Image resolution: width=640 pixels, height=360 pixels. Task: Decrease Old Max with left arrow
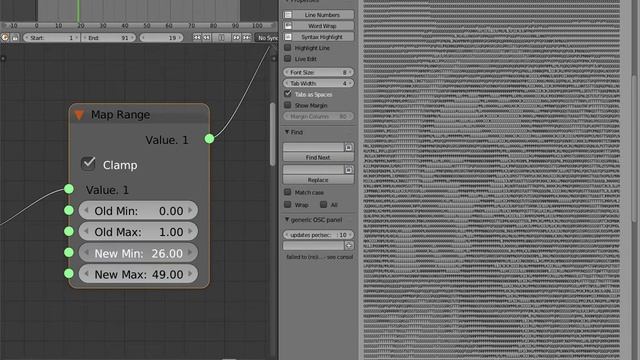(86, 231)
